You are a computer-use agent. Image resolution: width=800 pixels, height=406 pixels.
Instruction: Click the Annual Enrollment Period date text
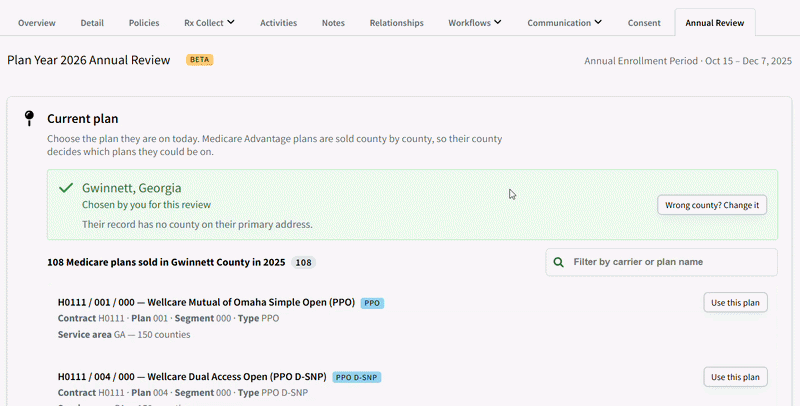688,61
